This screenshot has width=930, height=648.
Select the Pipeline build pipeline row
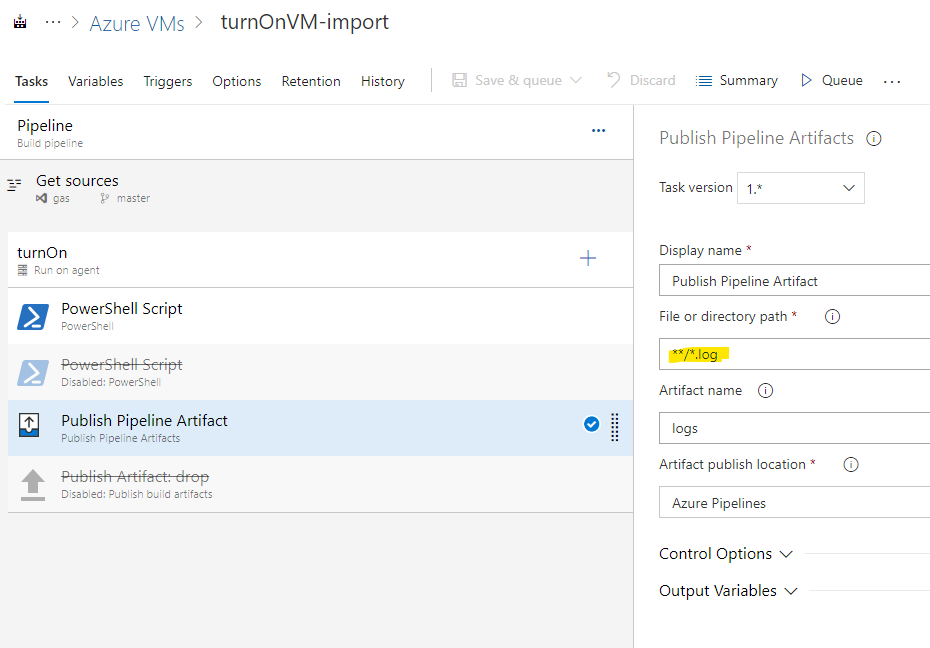[317, 133]
